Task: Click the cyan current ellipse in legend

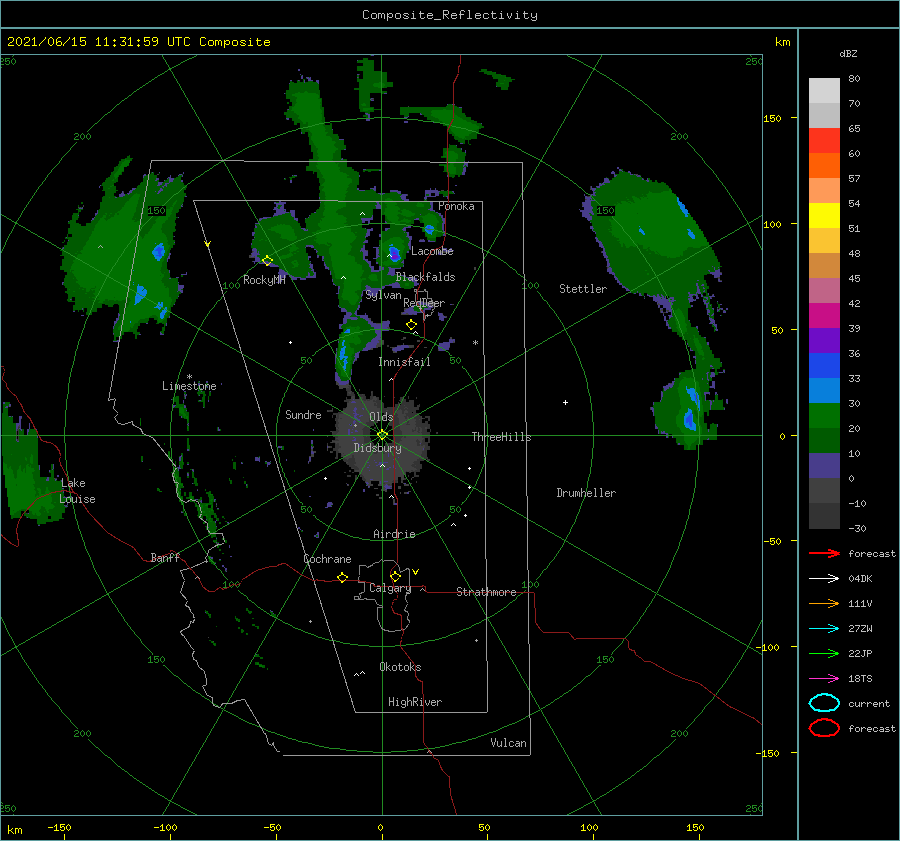Action: click(824, 703)
